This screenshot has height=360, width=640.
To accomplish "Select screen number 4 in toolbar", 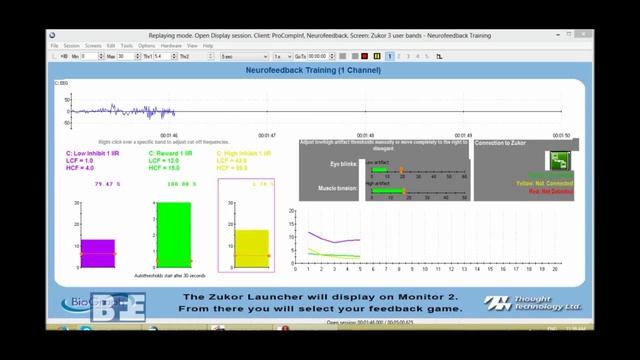I will [418, 56].
